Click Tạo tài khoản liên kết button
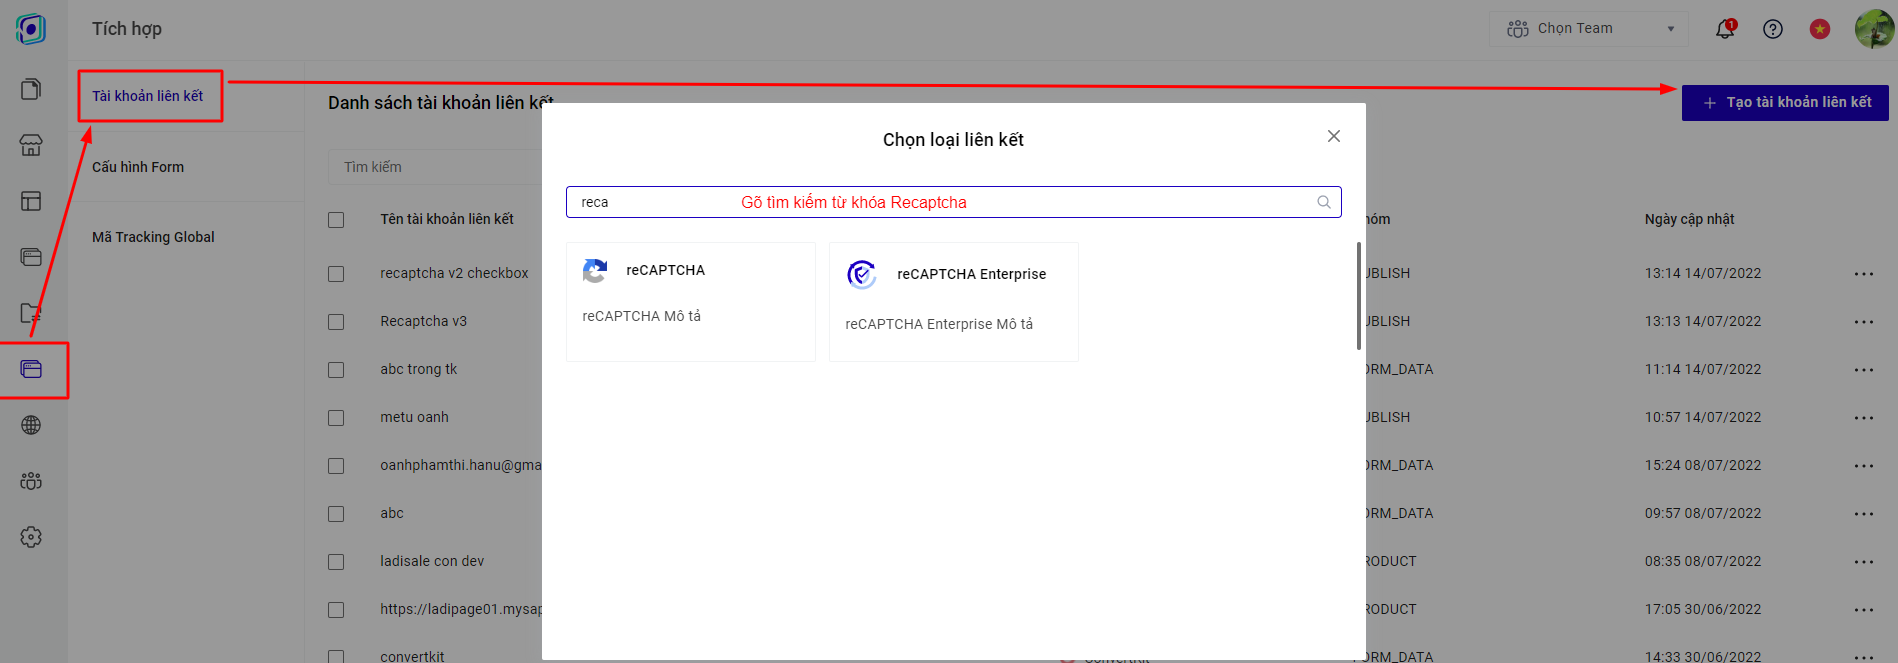 coord(1784,102)
